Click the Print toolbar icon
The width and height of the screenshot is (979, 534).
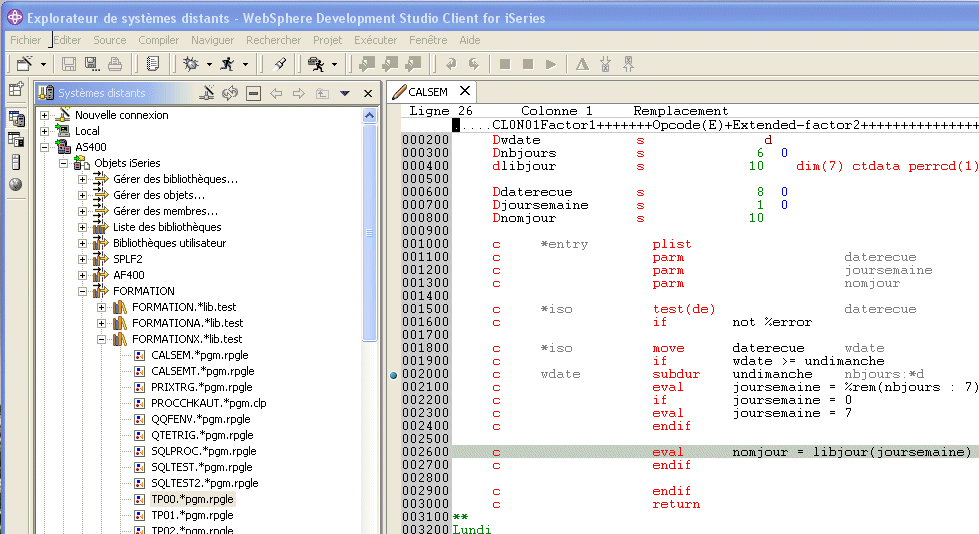115,64
